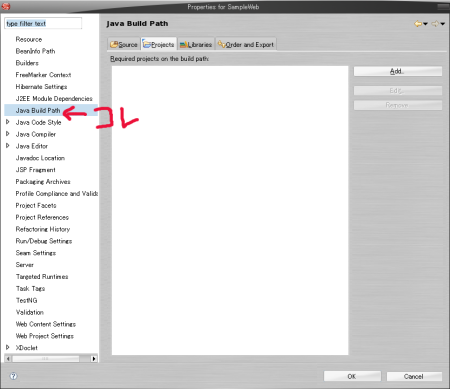450x389 pixels.
Task: Select the XDoclet item
Action: (27, 348)
